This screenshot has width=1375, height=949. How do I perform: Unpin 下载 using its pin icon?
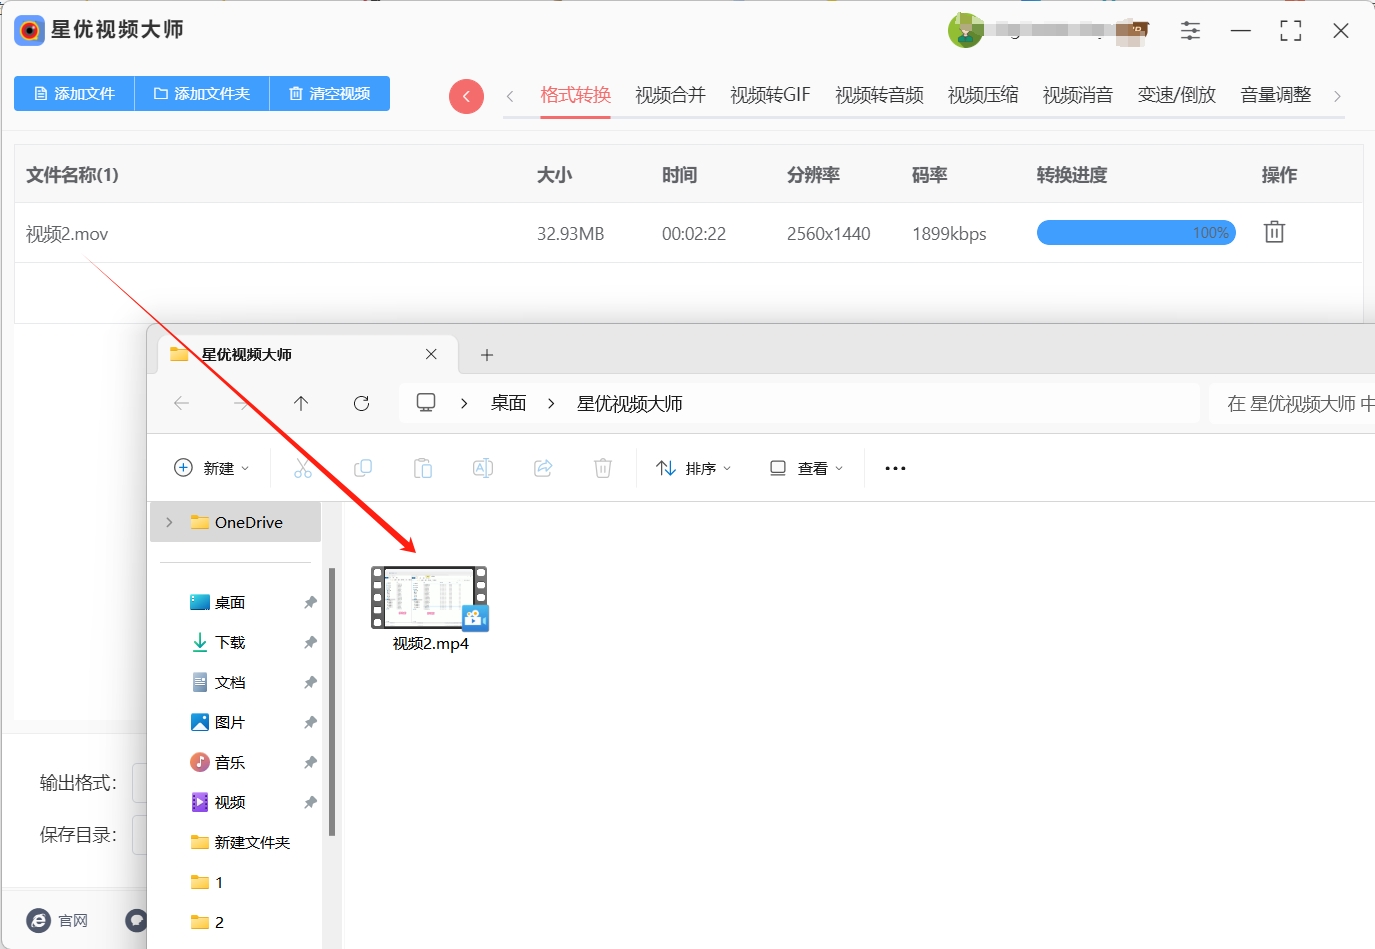[310, 642]
